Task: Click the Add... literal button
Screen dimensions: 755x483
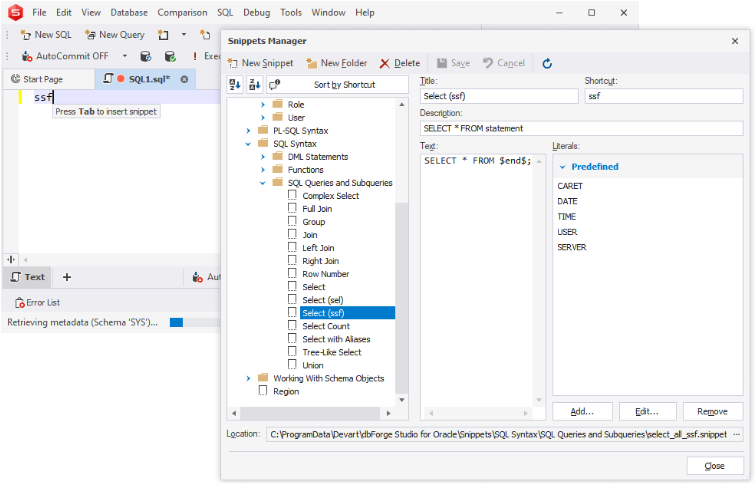Action: coord(582,411)
